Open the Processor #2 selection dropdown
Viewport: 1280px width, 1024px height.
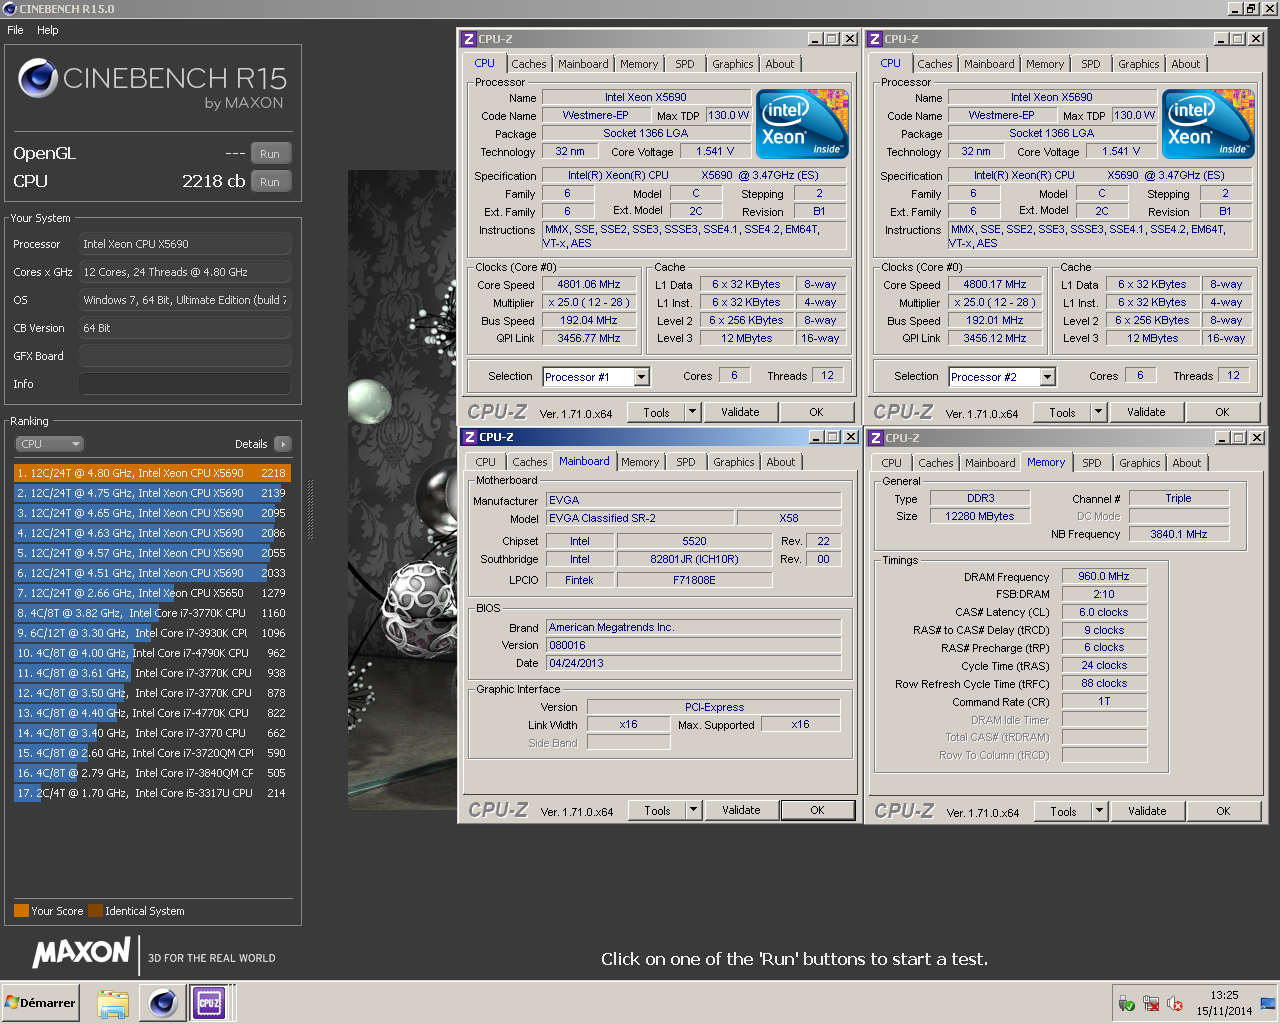(x=1048, y=377)
